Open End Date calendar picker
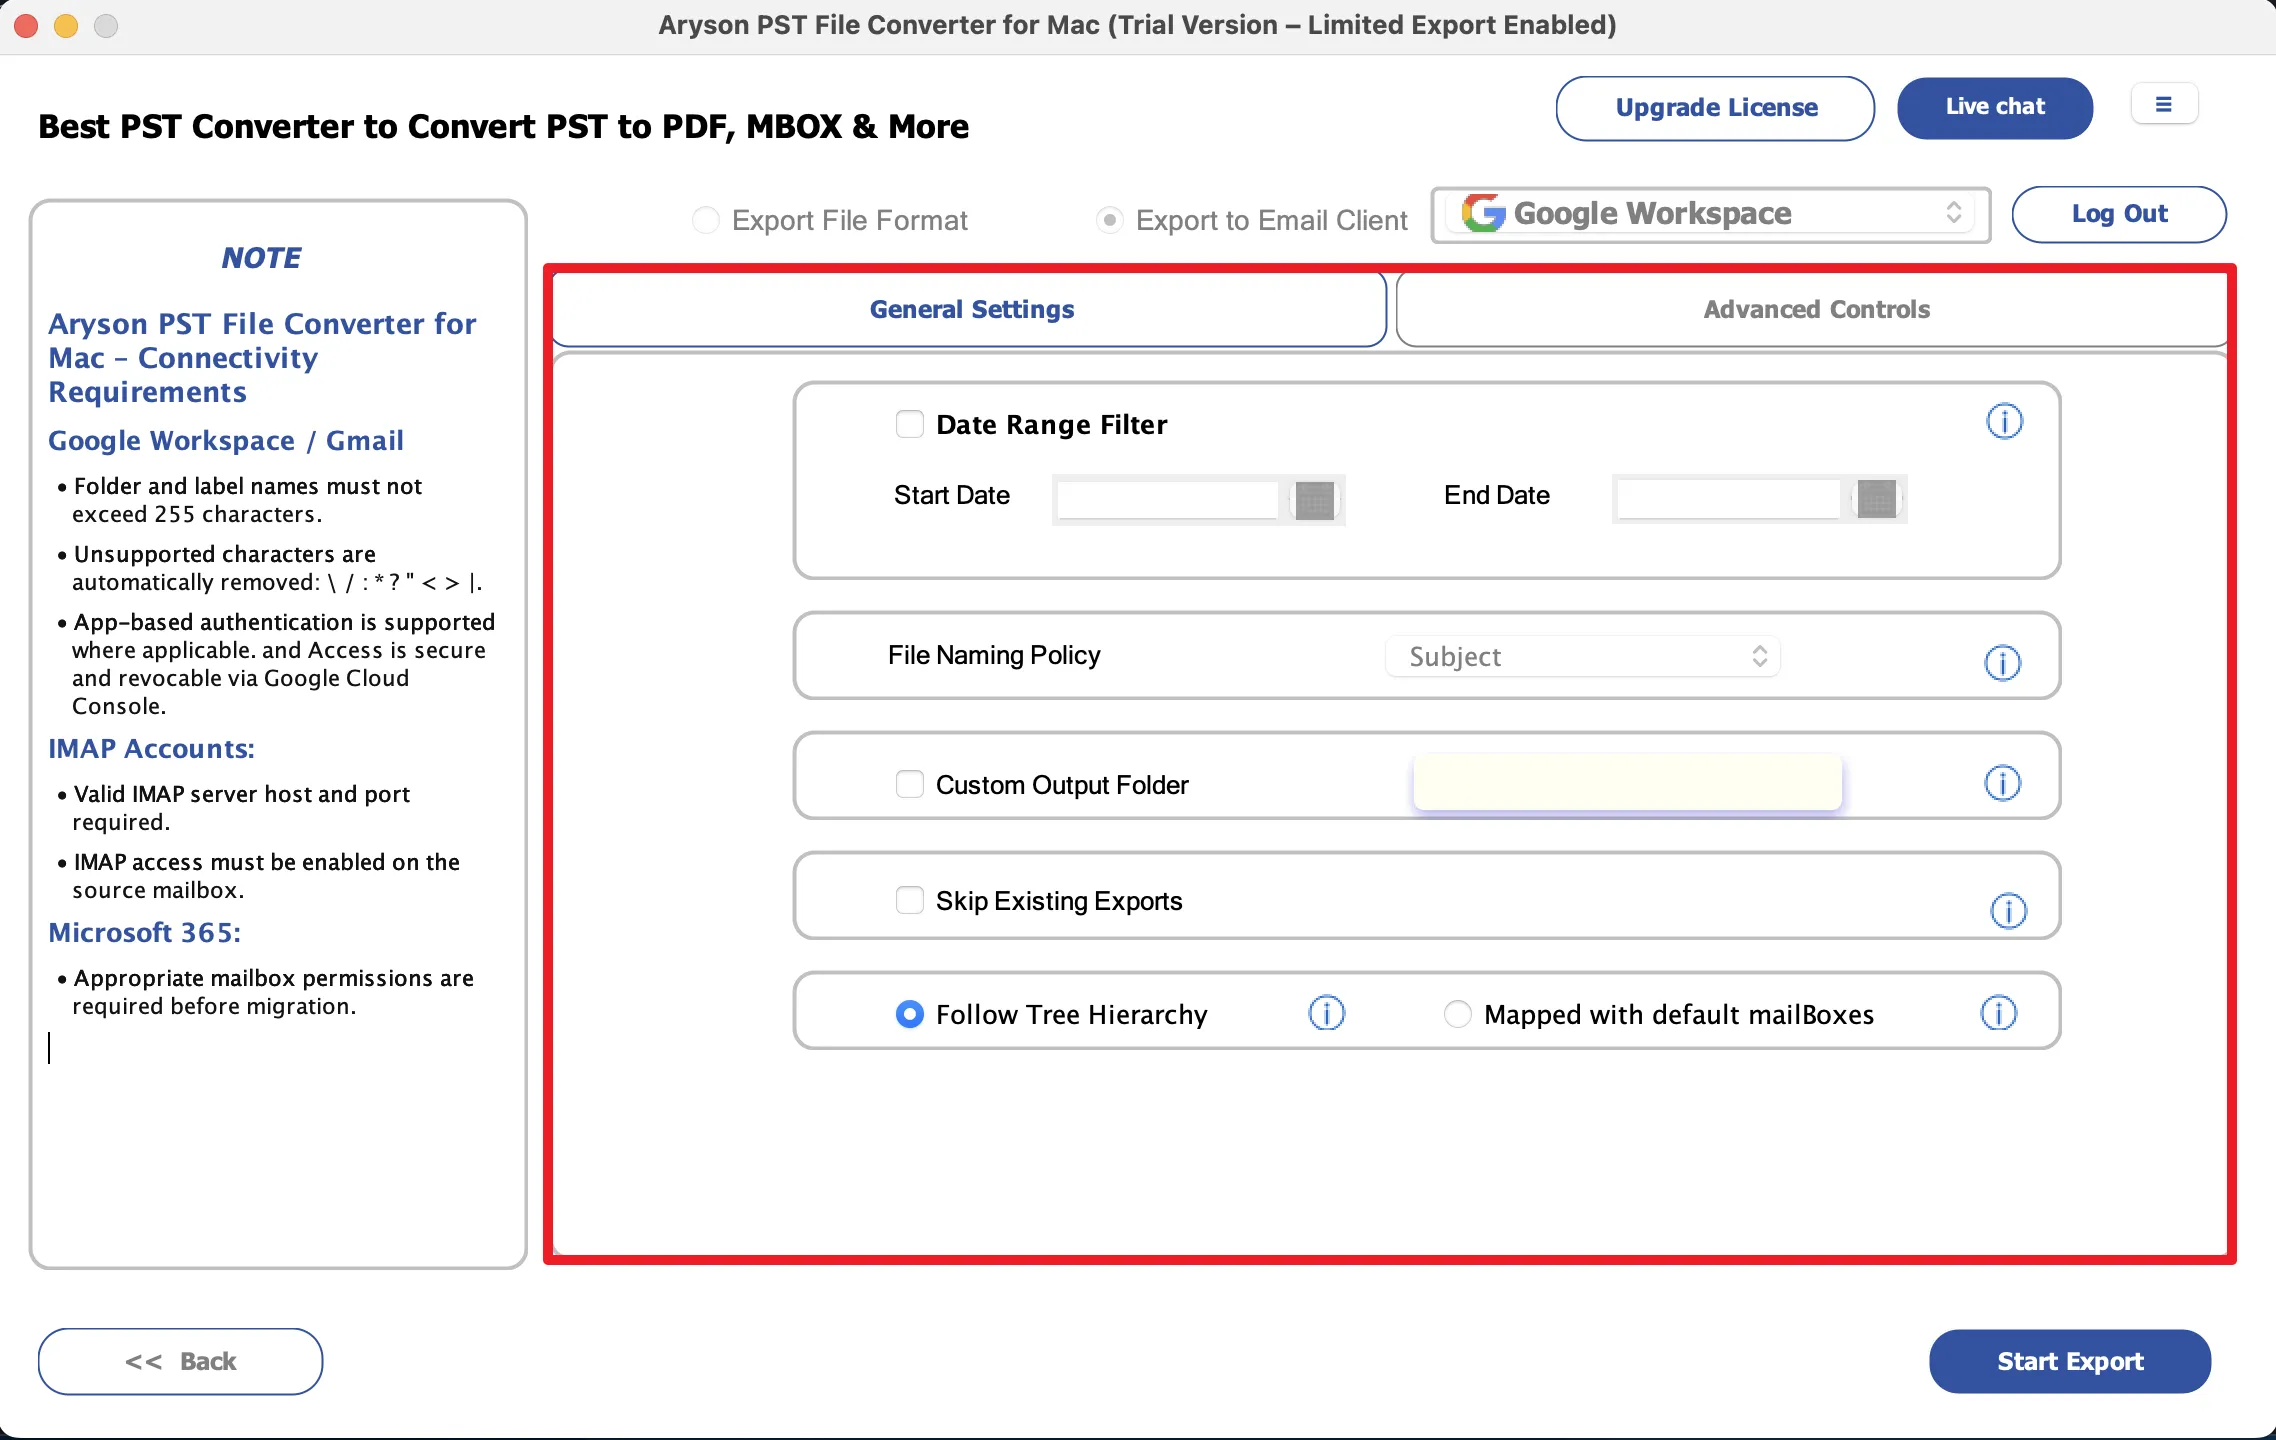The height and width of the screenshot is (1440, 2276). 1876,499
